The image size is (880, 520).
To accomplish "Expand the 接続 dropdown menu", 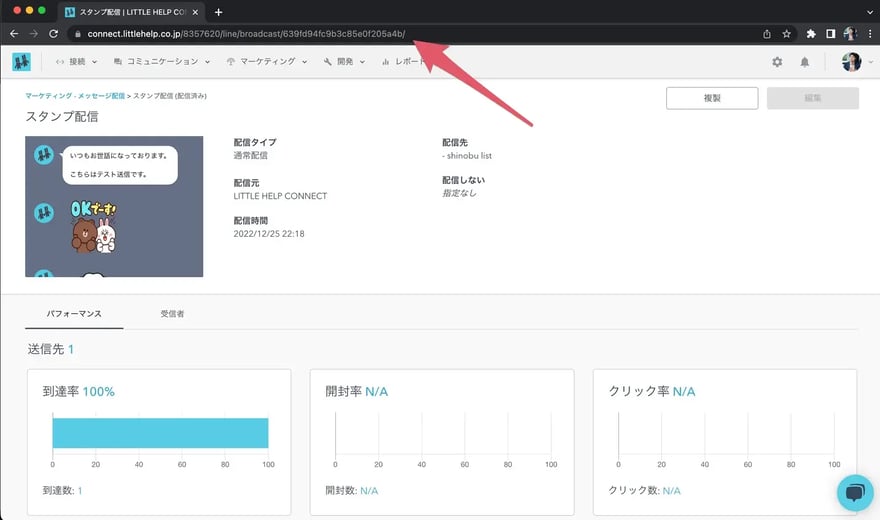I will click(x=77, y=62).
